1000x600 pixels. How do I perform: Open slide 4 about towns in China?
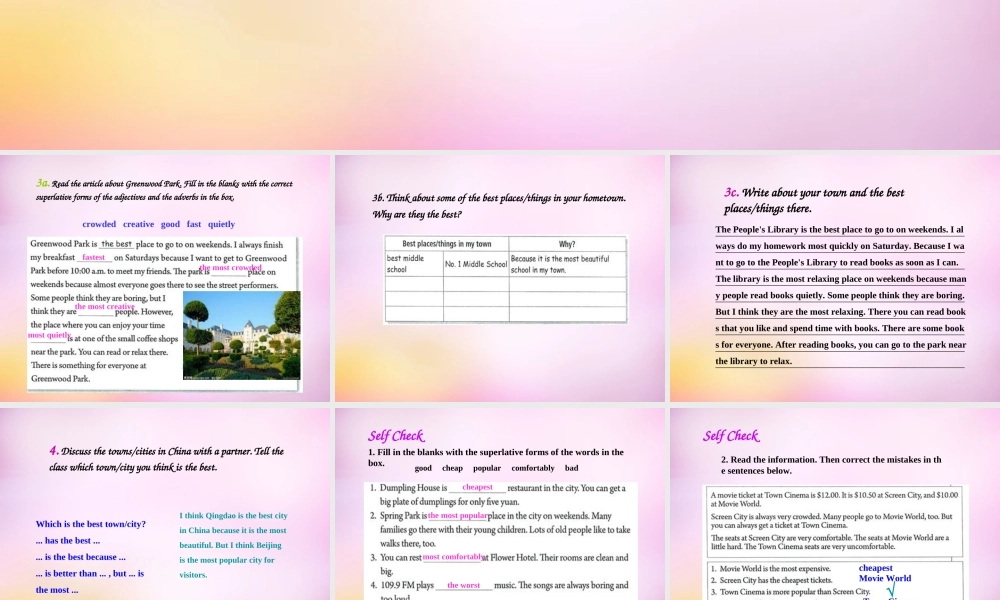[165, 504]
